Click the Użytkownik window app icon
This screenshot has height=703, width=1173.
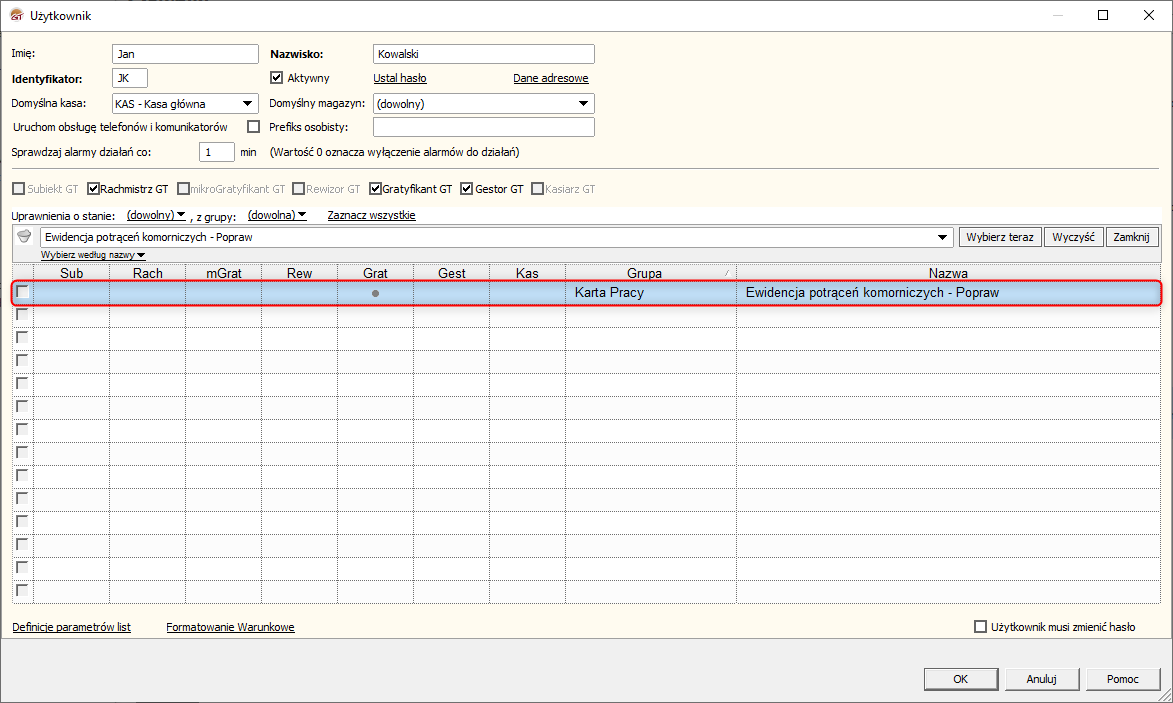[16, 15]
